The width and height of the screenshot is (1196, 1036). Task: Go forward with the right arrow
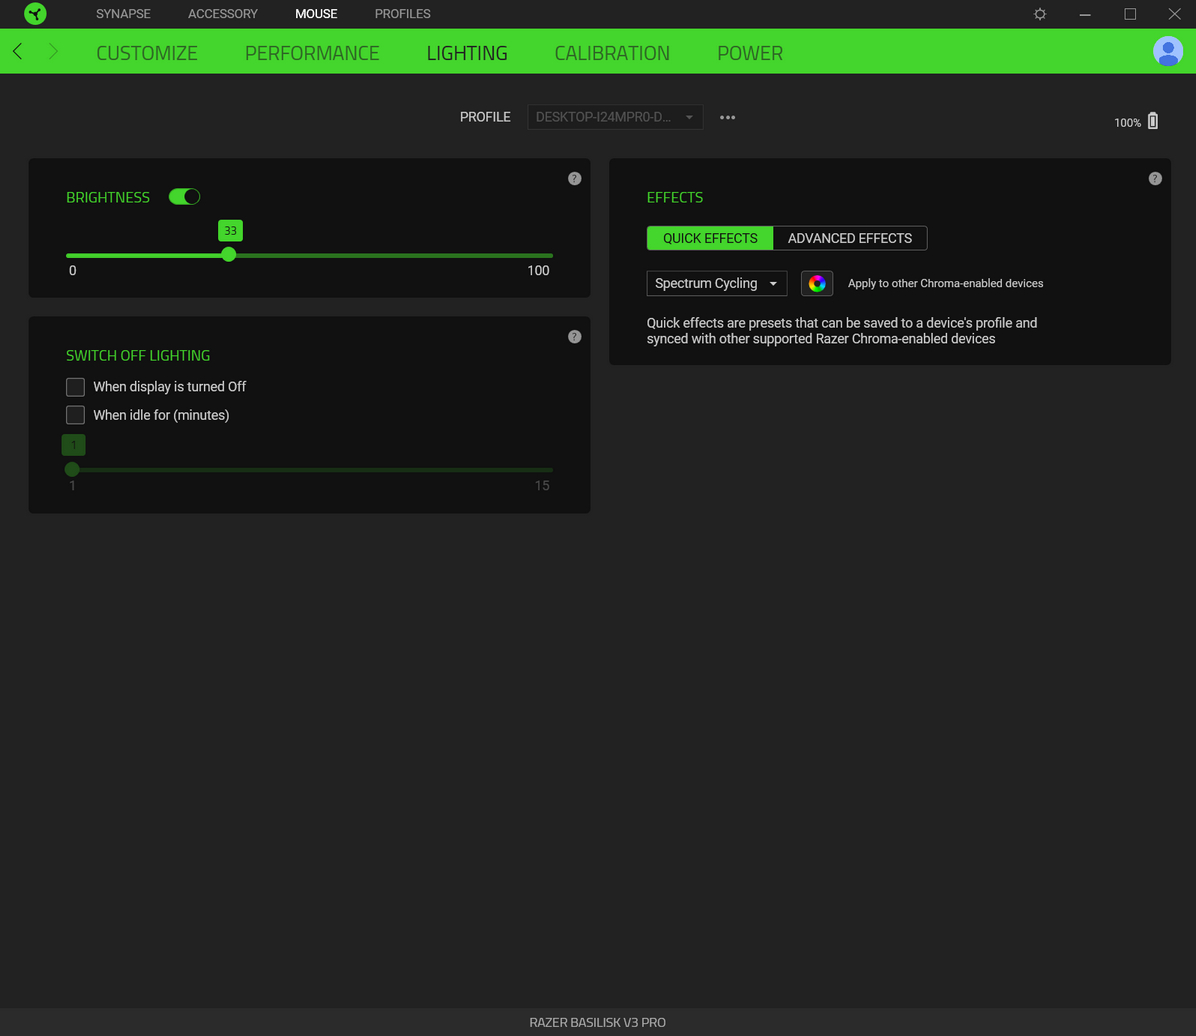pyautogui.click(x=53, y=51)
